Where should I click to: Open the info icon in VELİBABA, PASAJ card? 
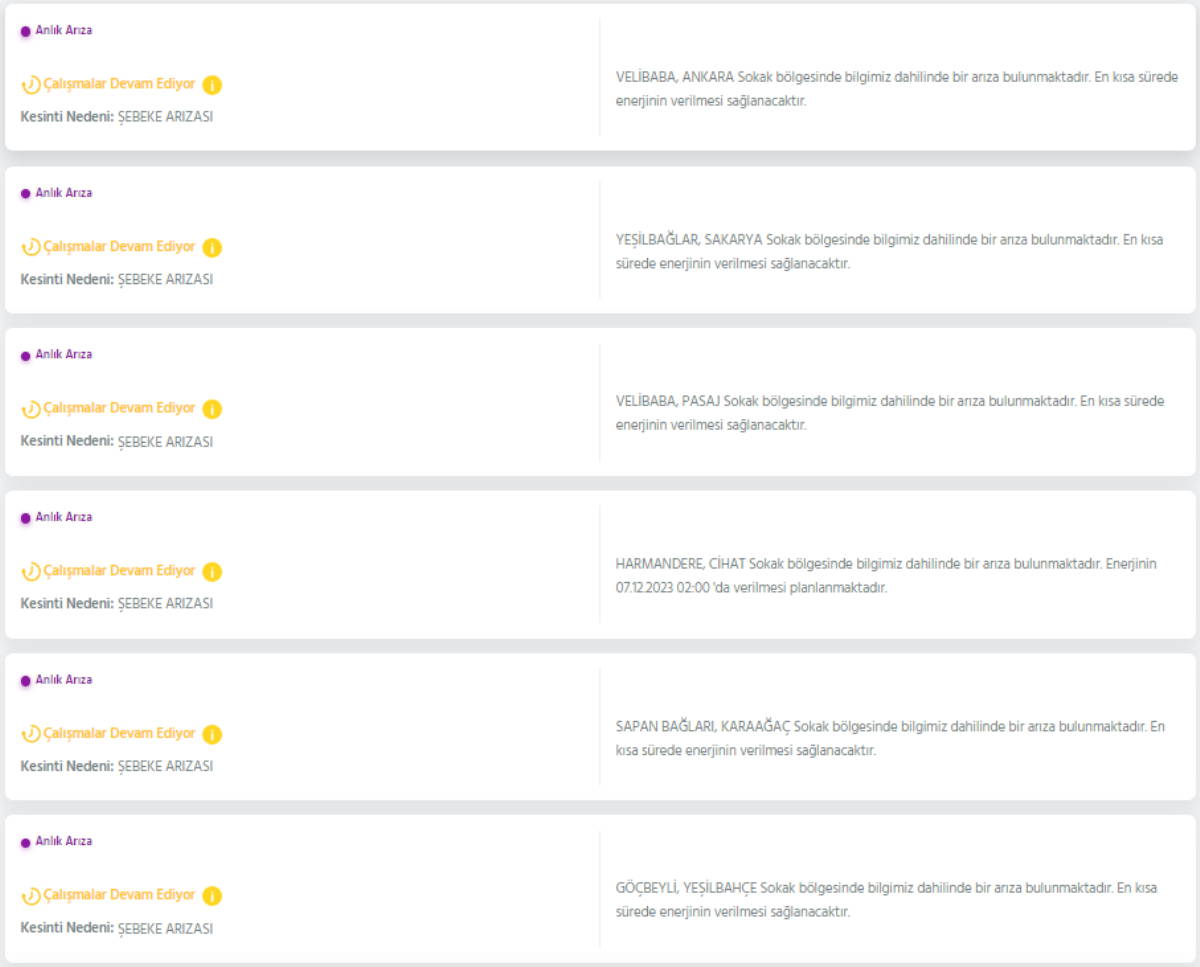pyautogui.click(x=212, y=409)
